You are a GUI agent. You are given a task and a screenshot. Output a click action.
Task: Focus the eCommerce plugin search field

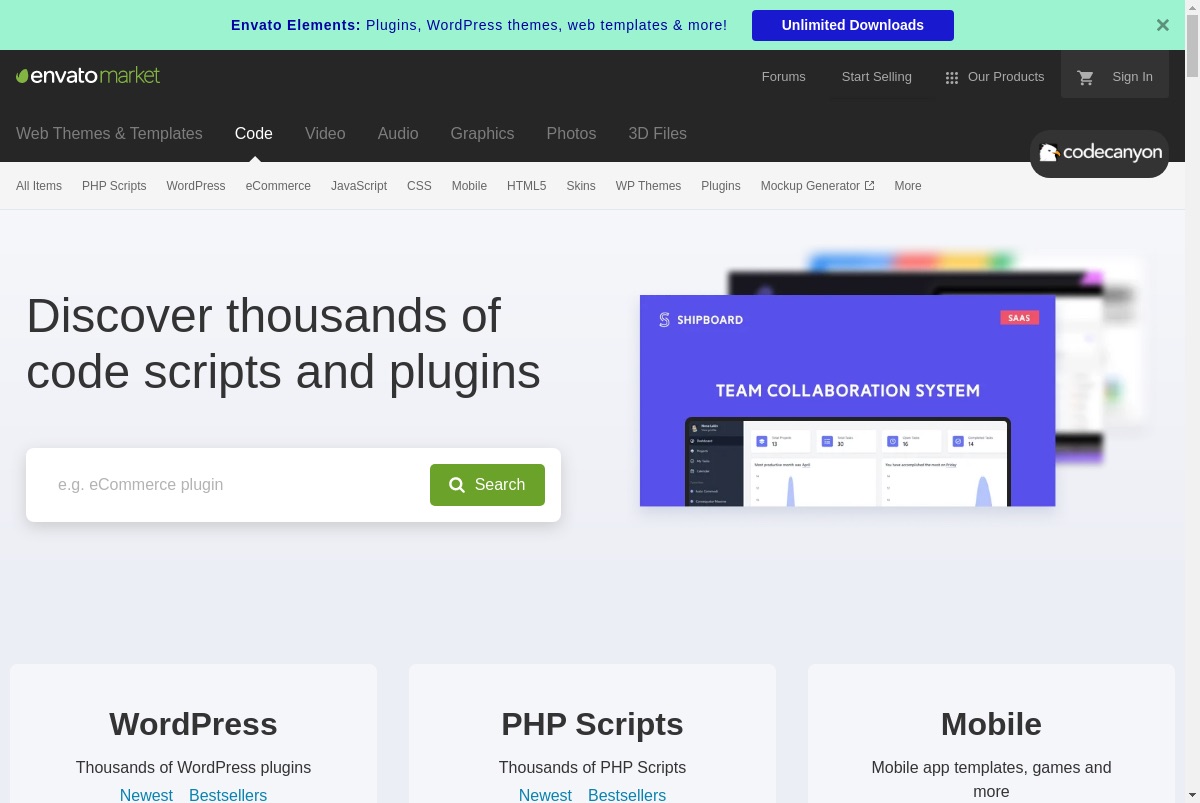pos(236,485)
